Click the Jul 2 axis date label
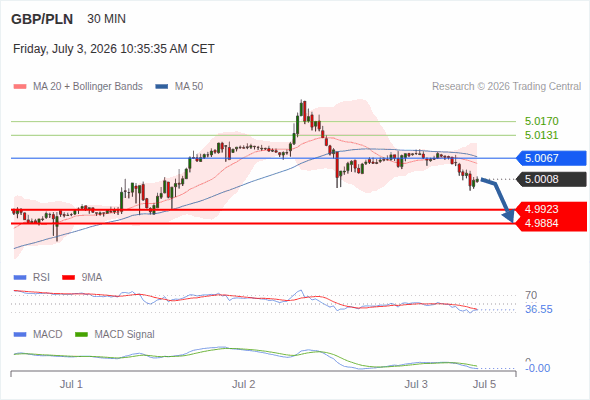 [x=244, y=384]
